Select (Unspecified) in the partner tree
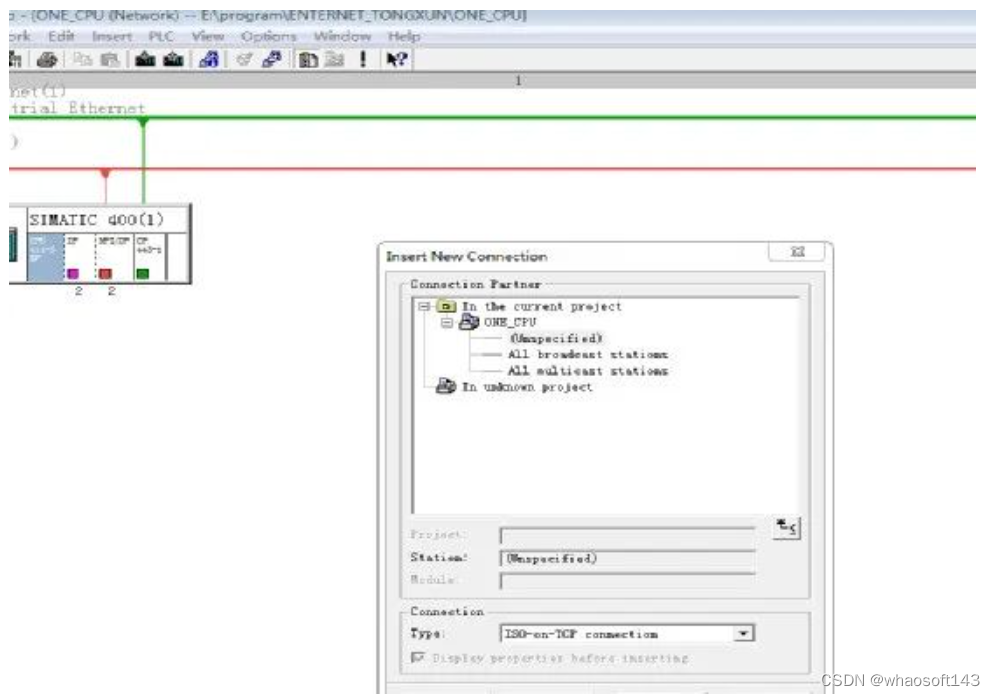 [556, 338]
